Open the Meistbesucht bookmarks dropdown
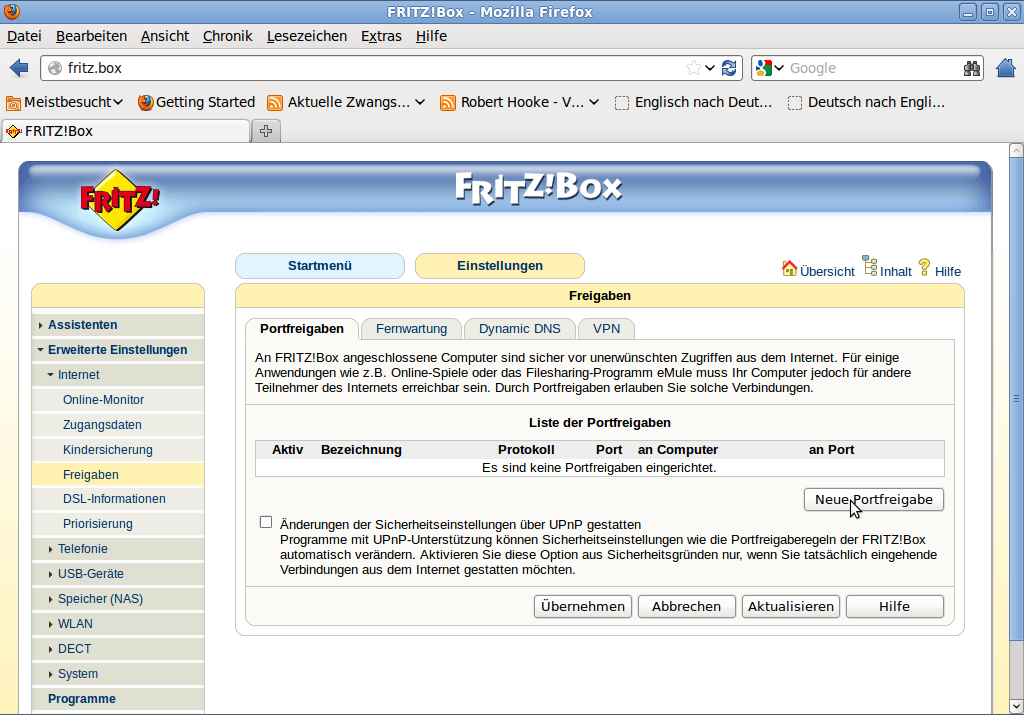1024x715 pixels. pos(65,102)
